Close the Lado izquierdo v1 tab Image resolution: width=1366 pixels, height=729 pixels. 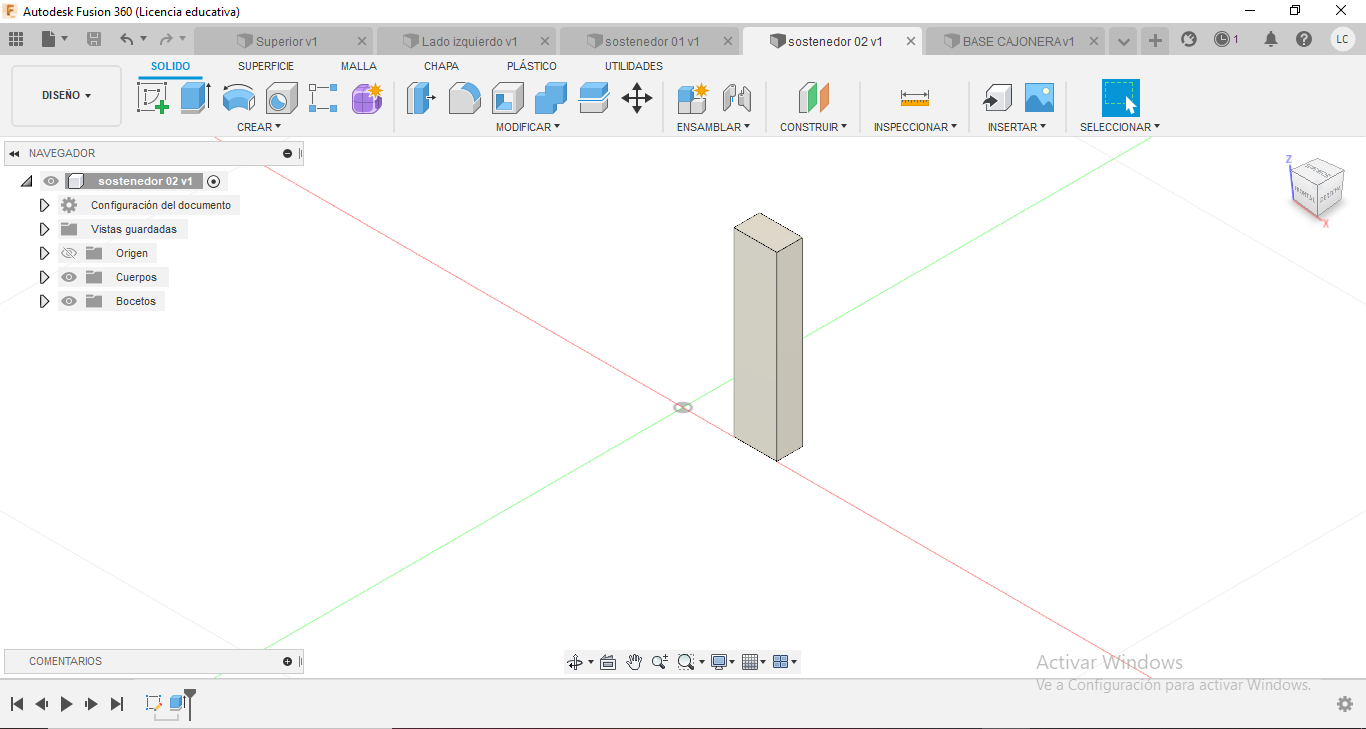[545, 41]
